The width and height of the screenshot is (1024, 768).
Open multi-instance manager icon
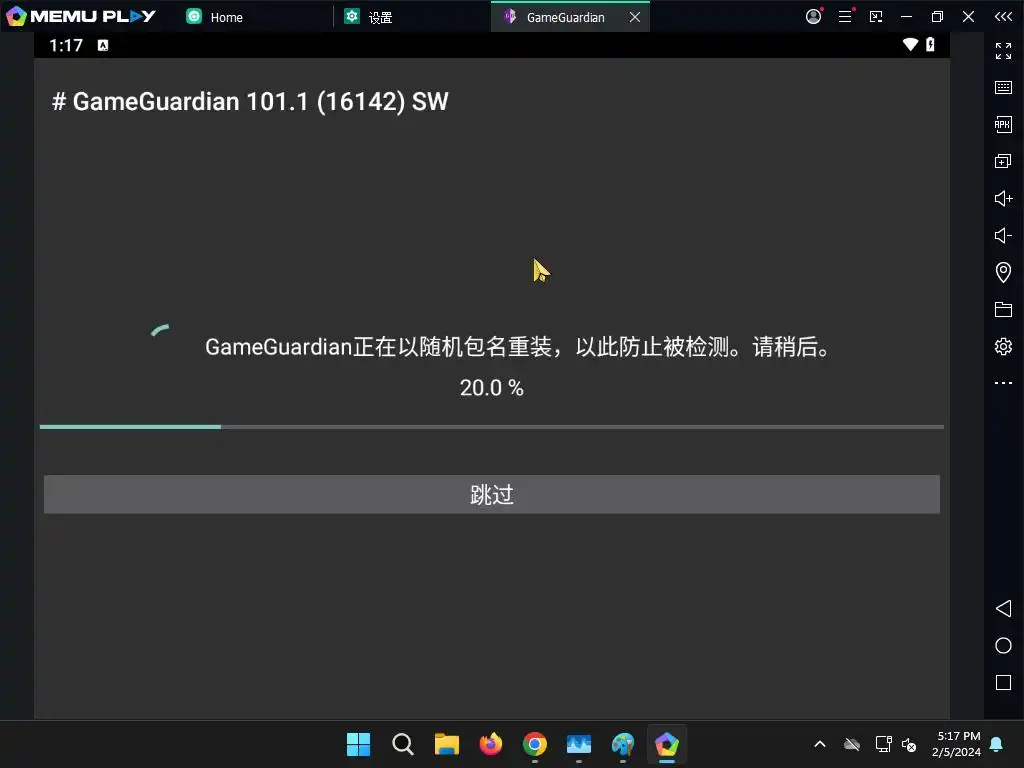[1003, 161]
